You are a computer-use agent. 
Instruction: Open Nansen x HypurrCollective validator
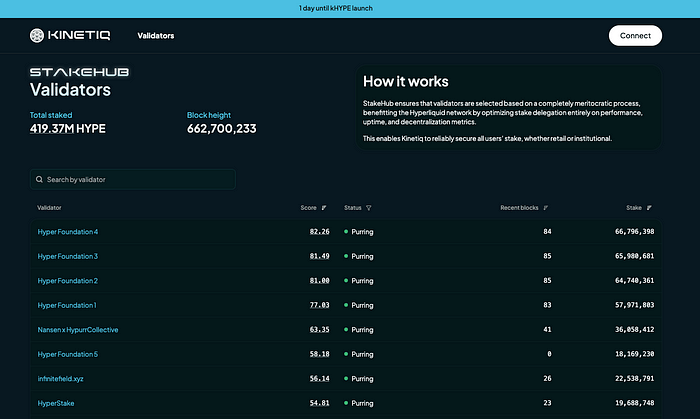(78, 330)
